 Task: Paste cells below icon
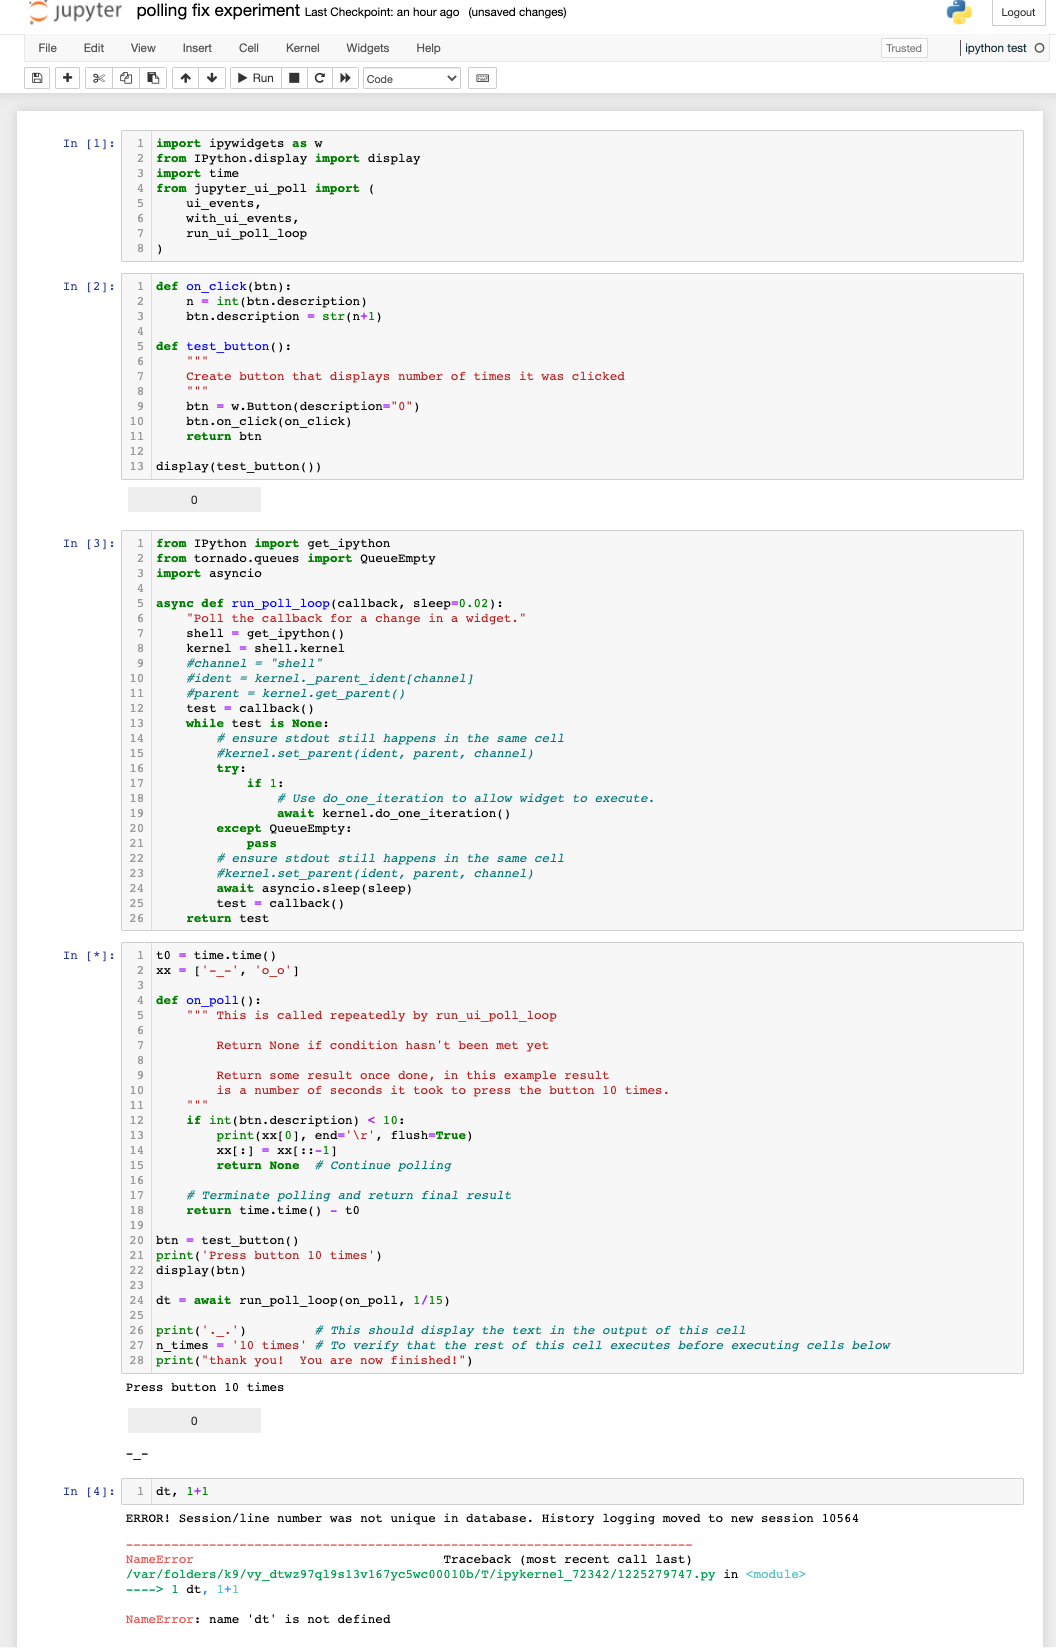(x=153, y=78)
